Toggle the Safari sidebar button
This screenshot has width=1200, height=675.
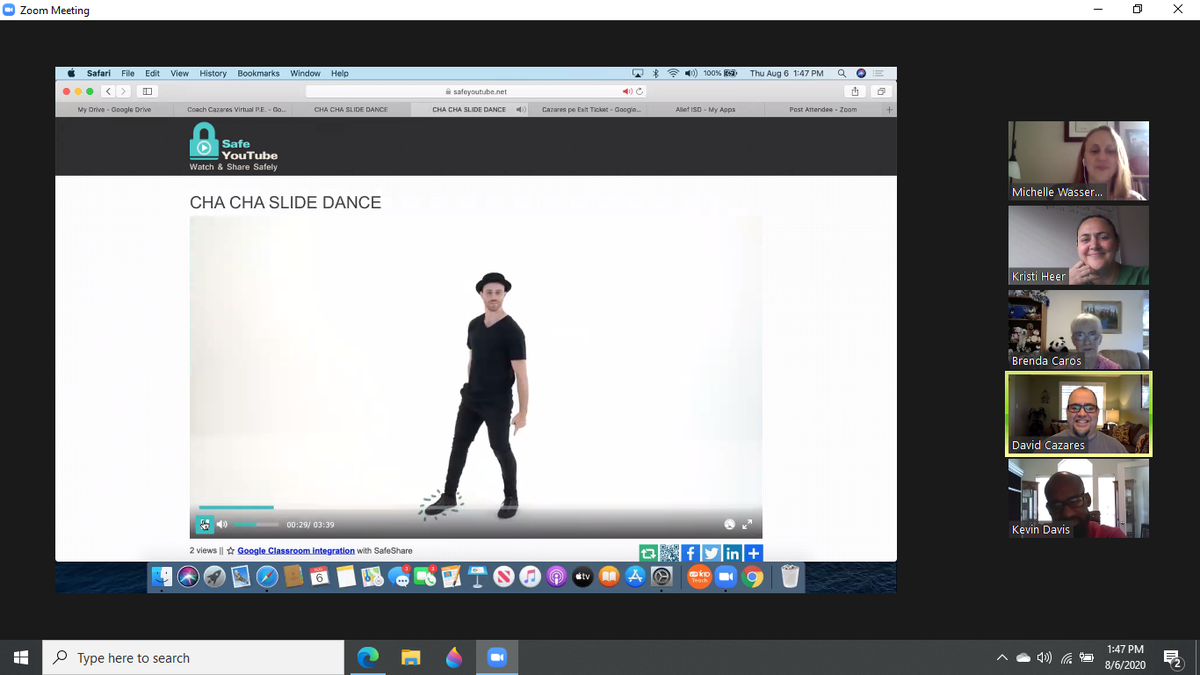coord(146,91)
